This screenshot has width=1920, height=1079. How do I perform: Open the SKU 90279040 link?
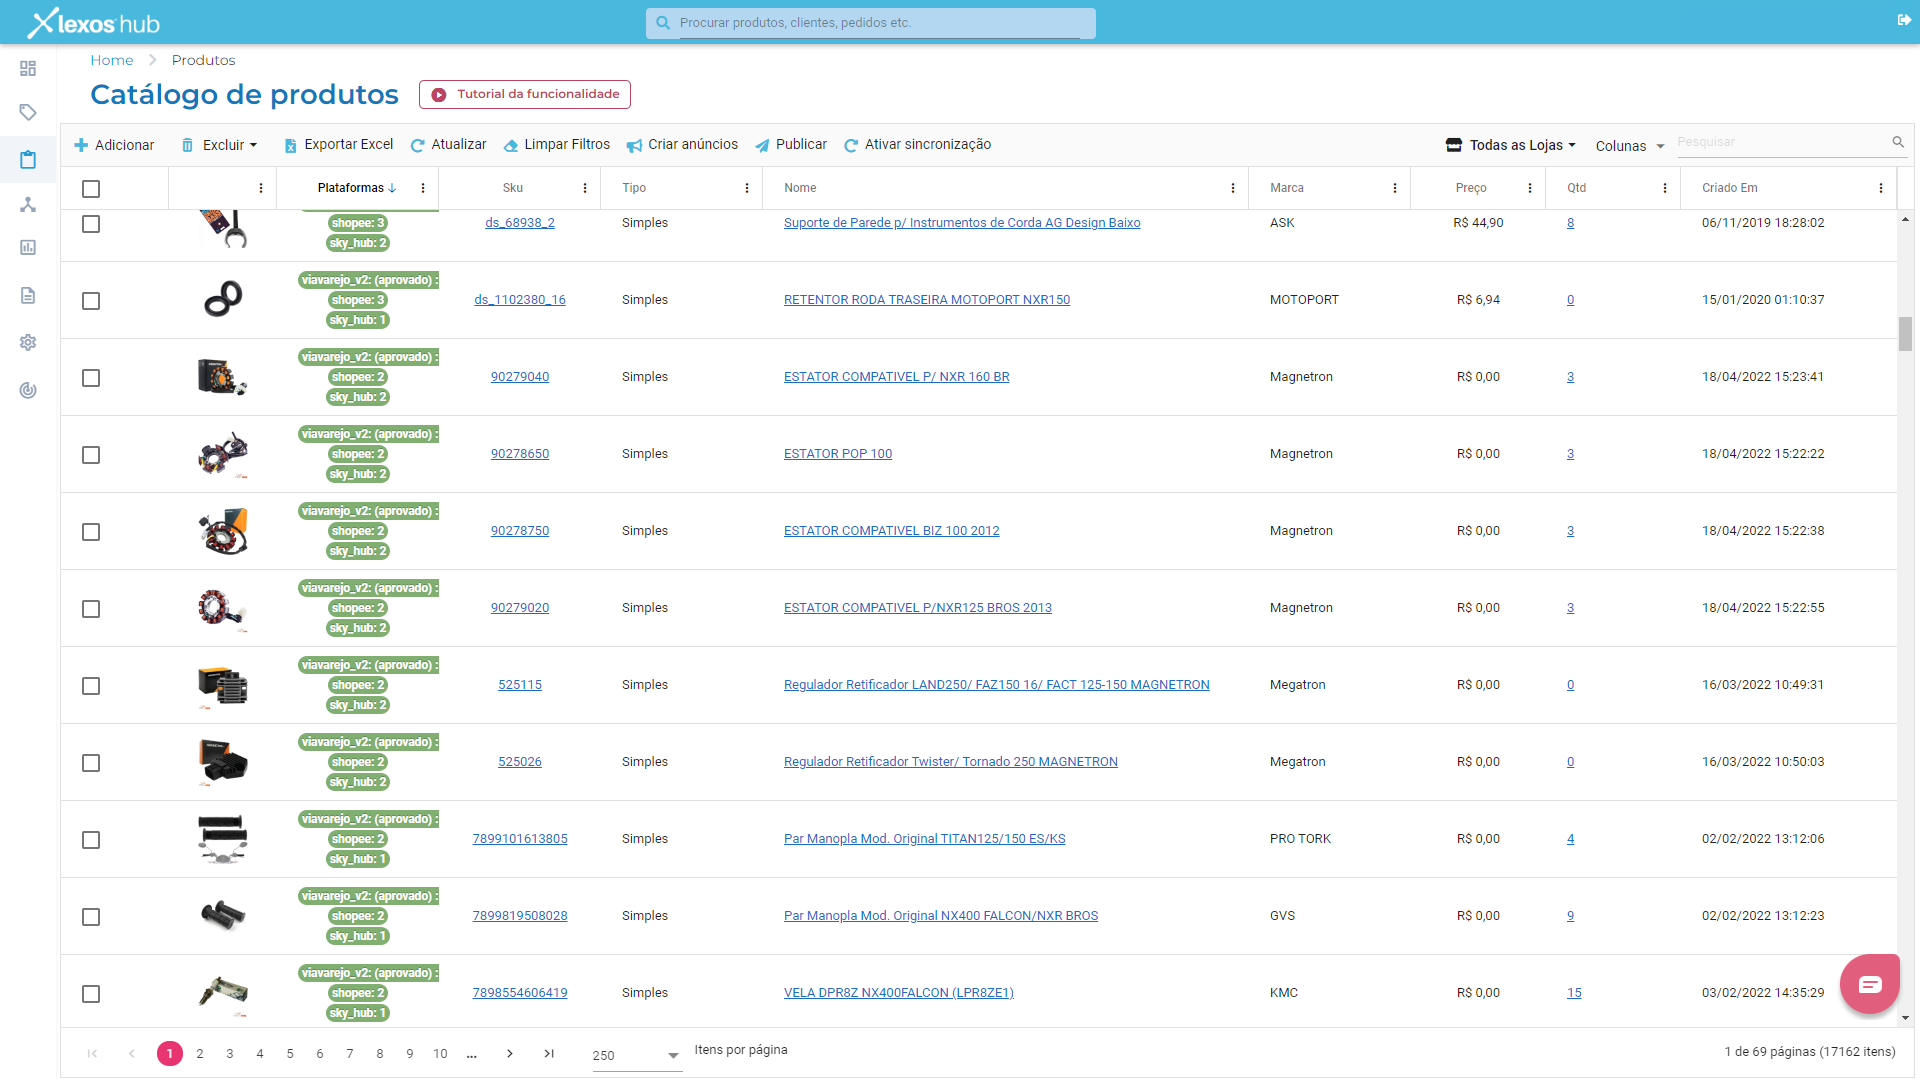[x=520, y=377]
